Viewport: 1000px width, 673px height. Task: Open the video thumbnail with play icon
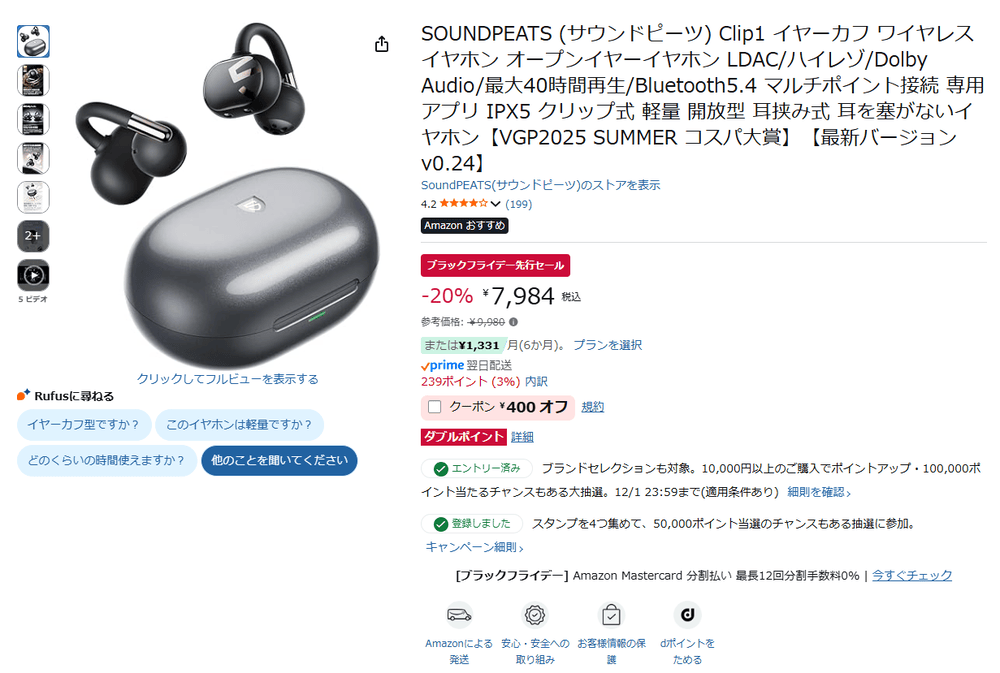click(33, 276)
